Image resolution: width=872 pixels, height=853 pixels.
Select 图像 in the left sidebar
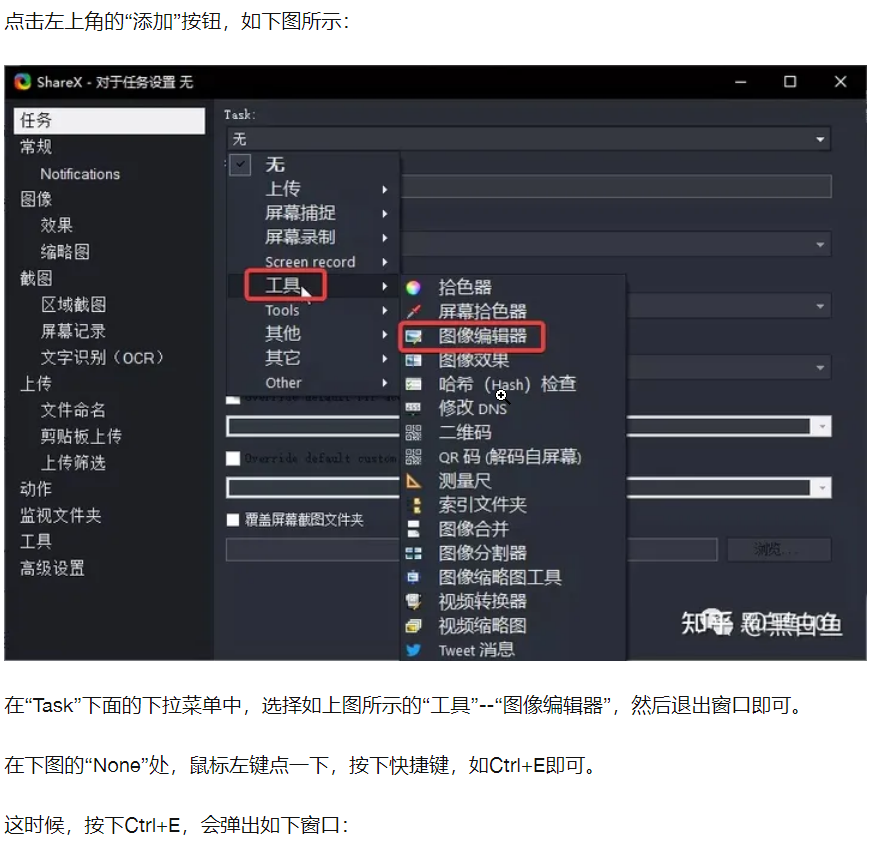[x=36, y=199]
